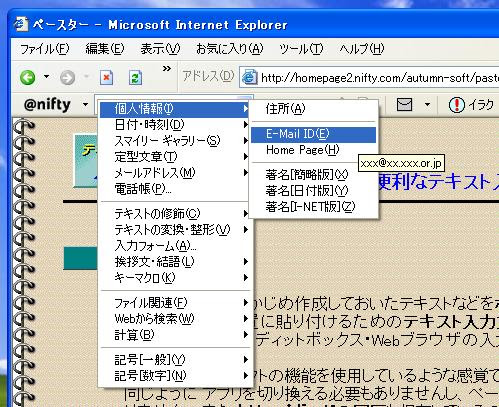Expand the toolbar overflow chevron
Image resolution: width=499 pixels, height=407 pixels.
point(167,69)
